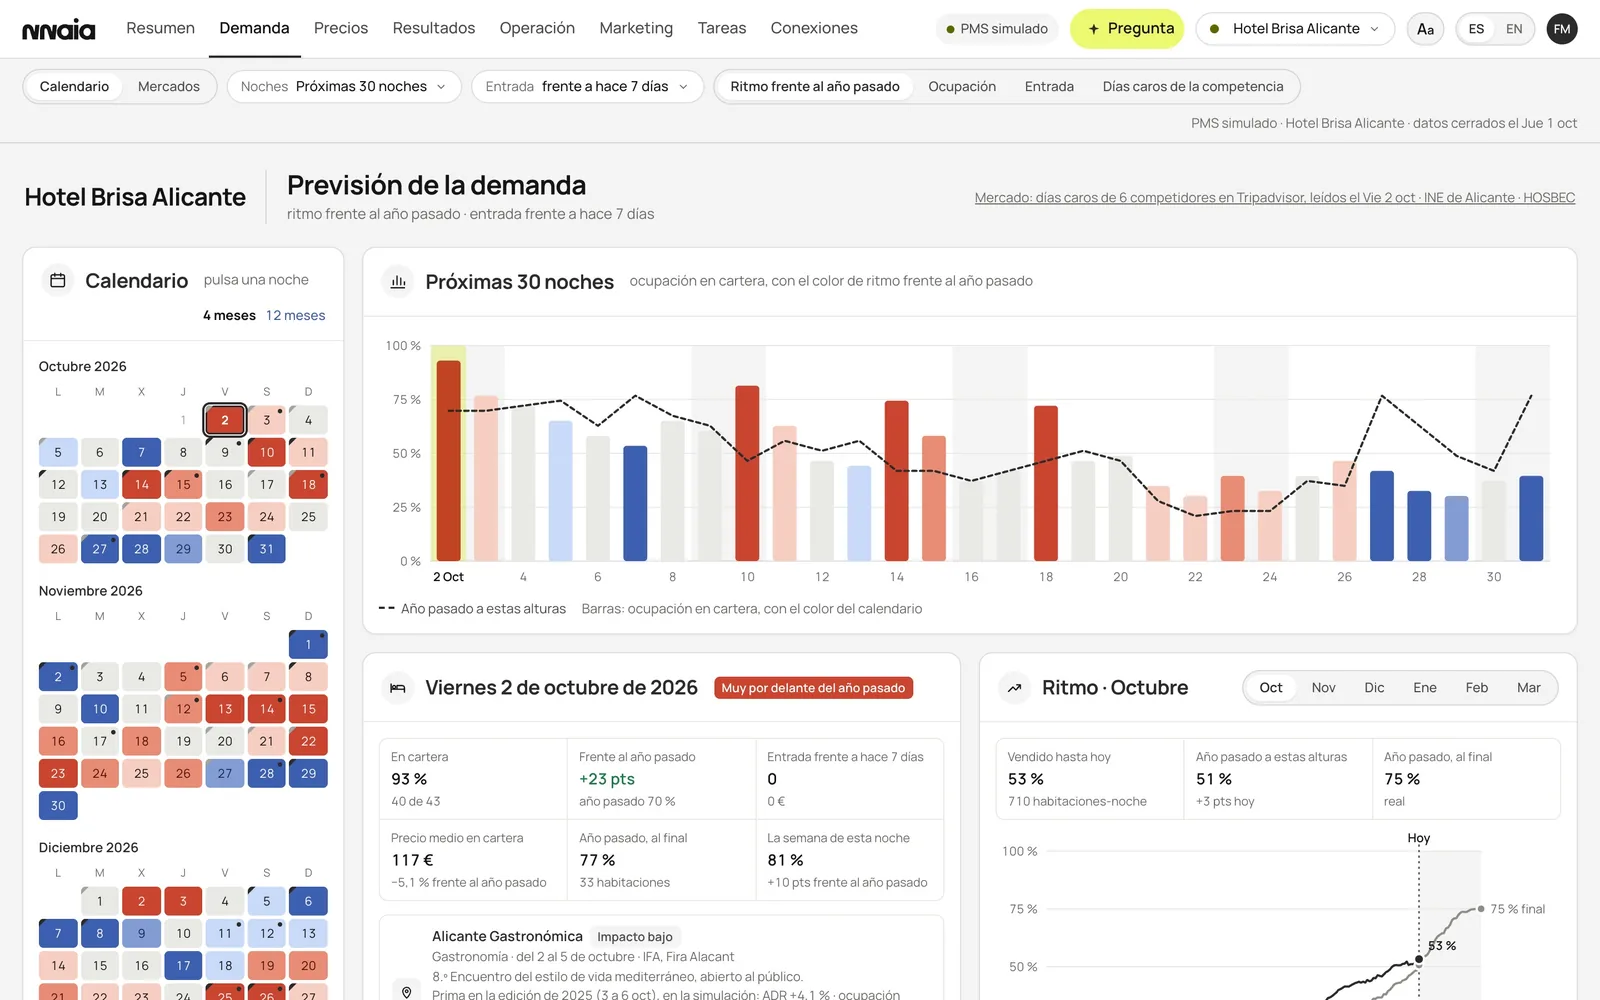Select Ene in the Ritmo month selector
This screenshot has height=1000, width=1600.
point(1425,688)
